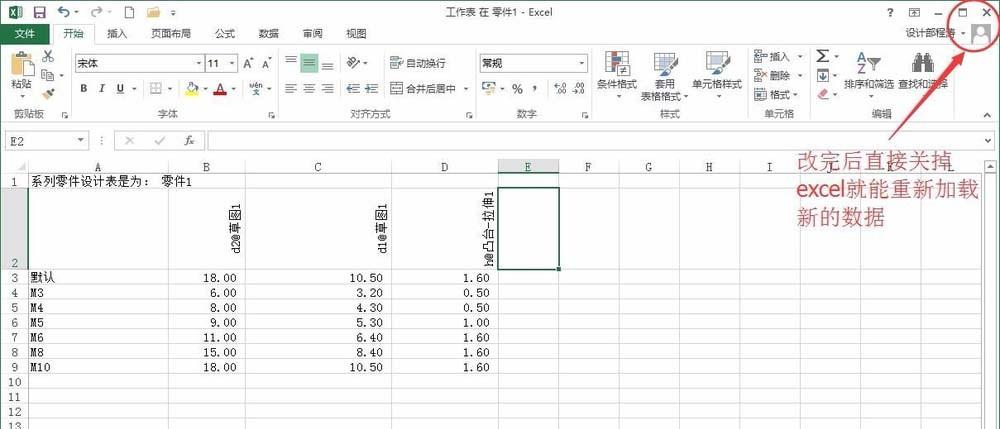Apply comma style number format
The image size is (1000, 429).
[535, 89]
